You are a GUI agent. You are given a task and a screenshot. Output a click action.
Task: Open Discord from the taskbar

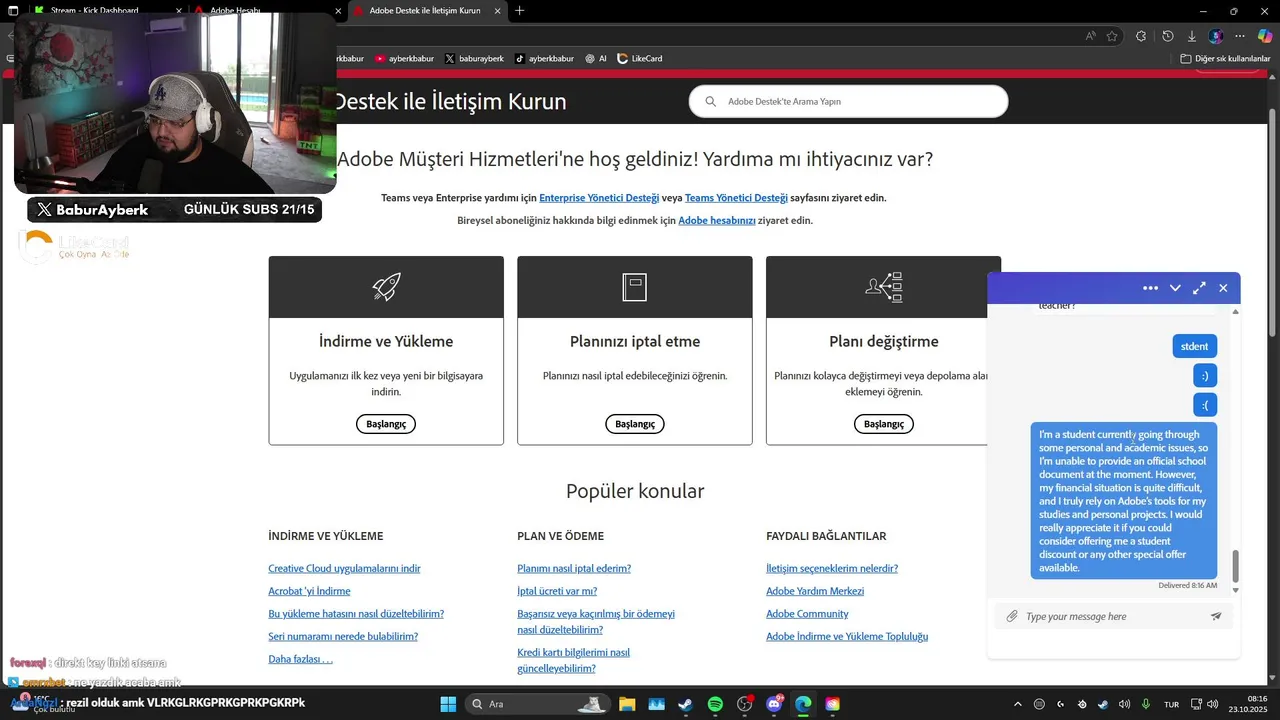[774, 704]
